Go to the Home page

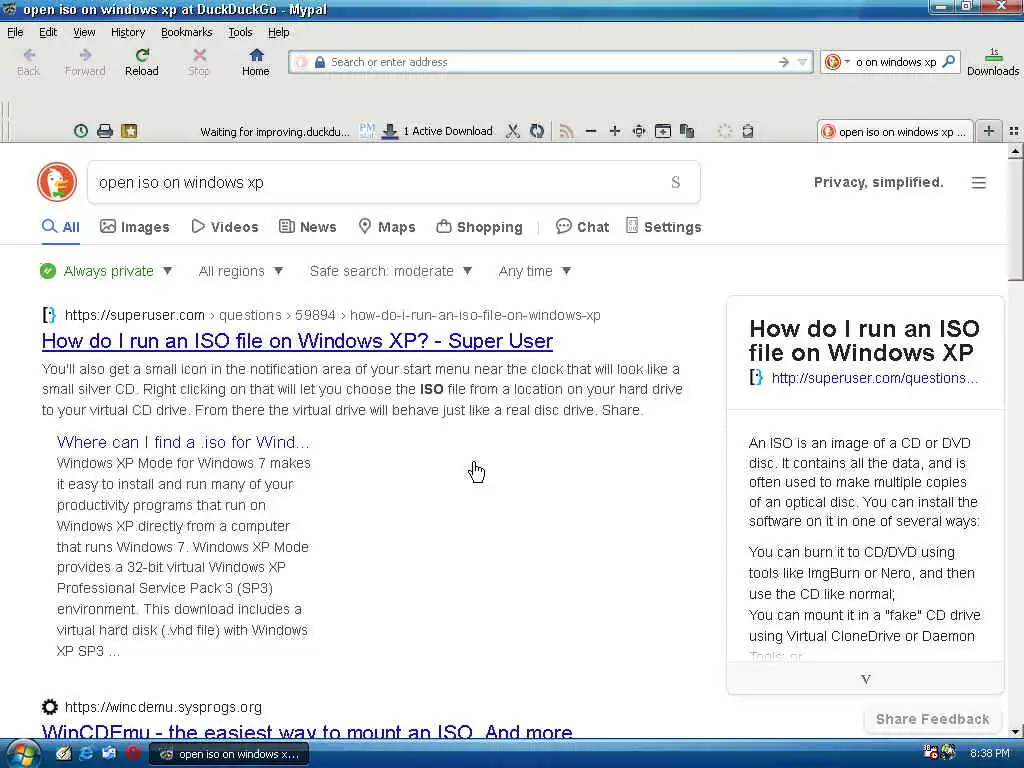coord(255,62)
